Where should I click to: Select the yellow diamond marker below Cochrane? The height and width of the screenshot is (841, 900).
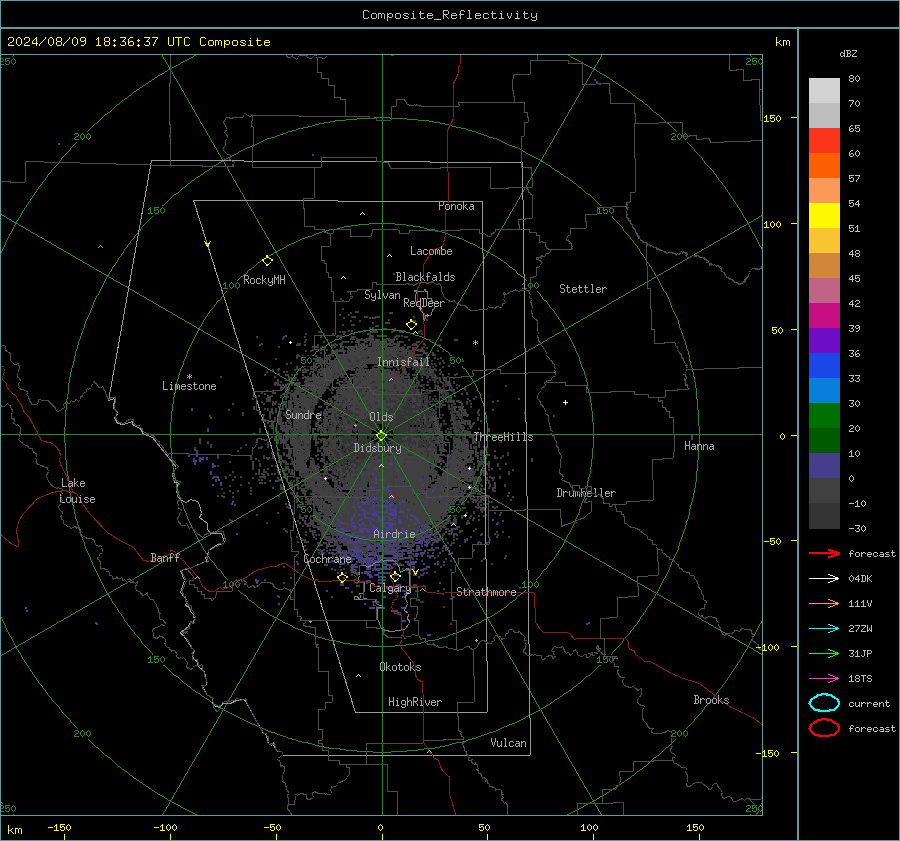[x=343, y=577]
